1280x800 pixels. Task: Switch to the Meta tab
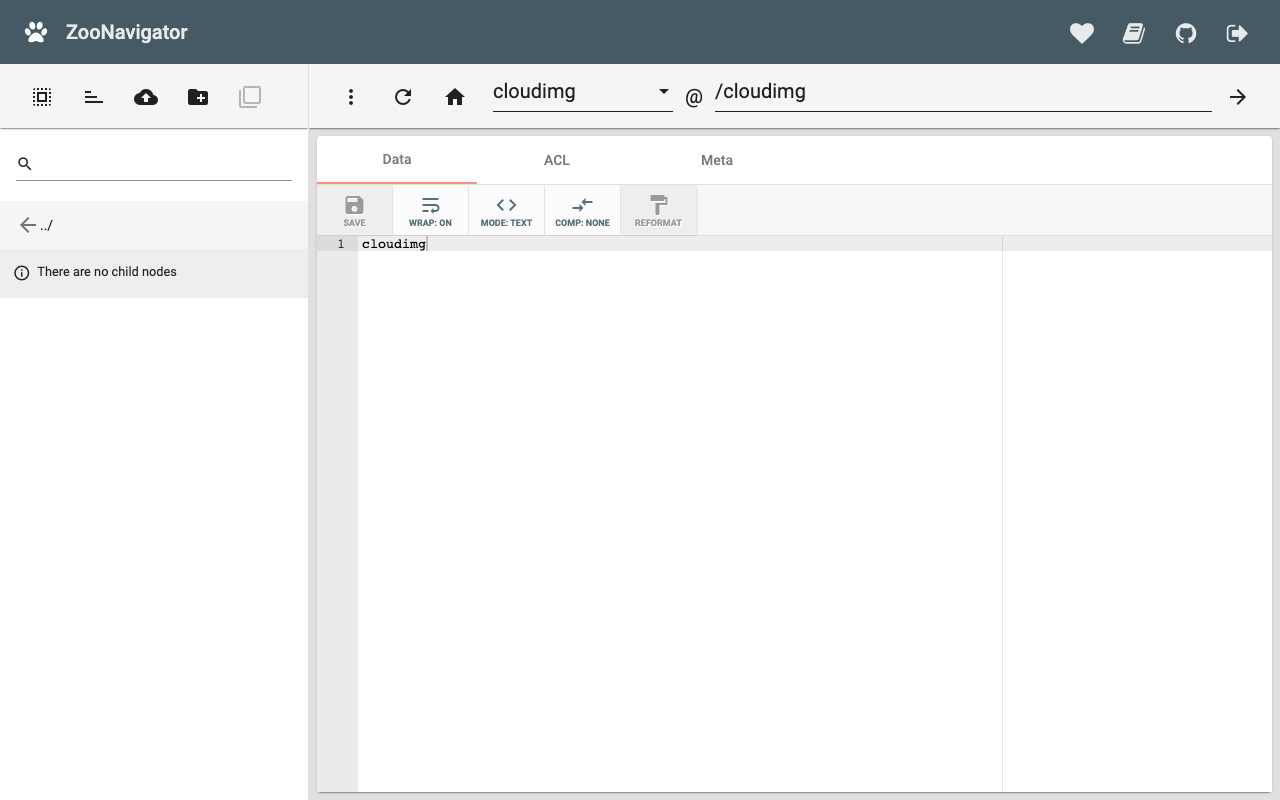click(717, 160)
